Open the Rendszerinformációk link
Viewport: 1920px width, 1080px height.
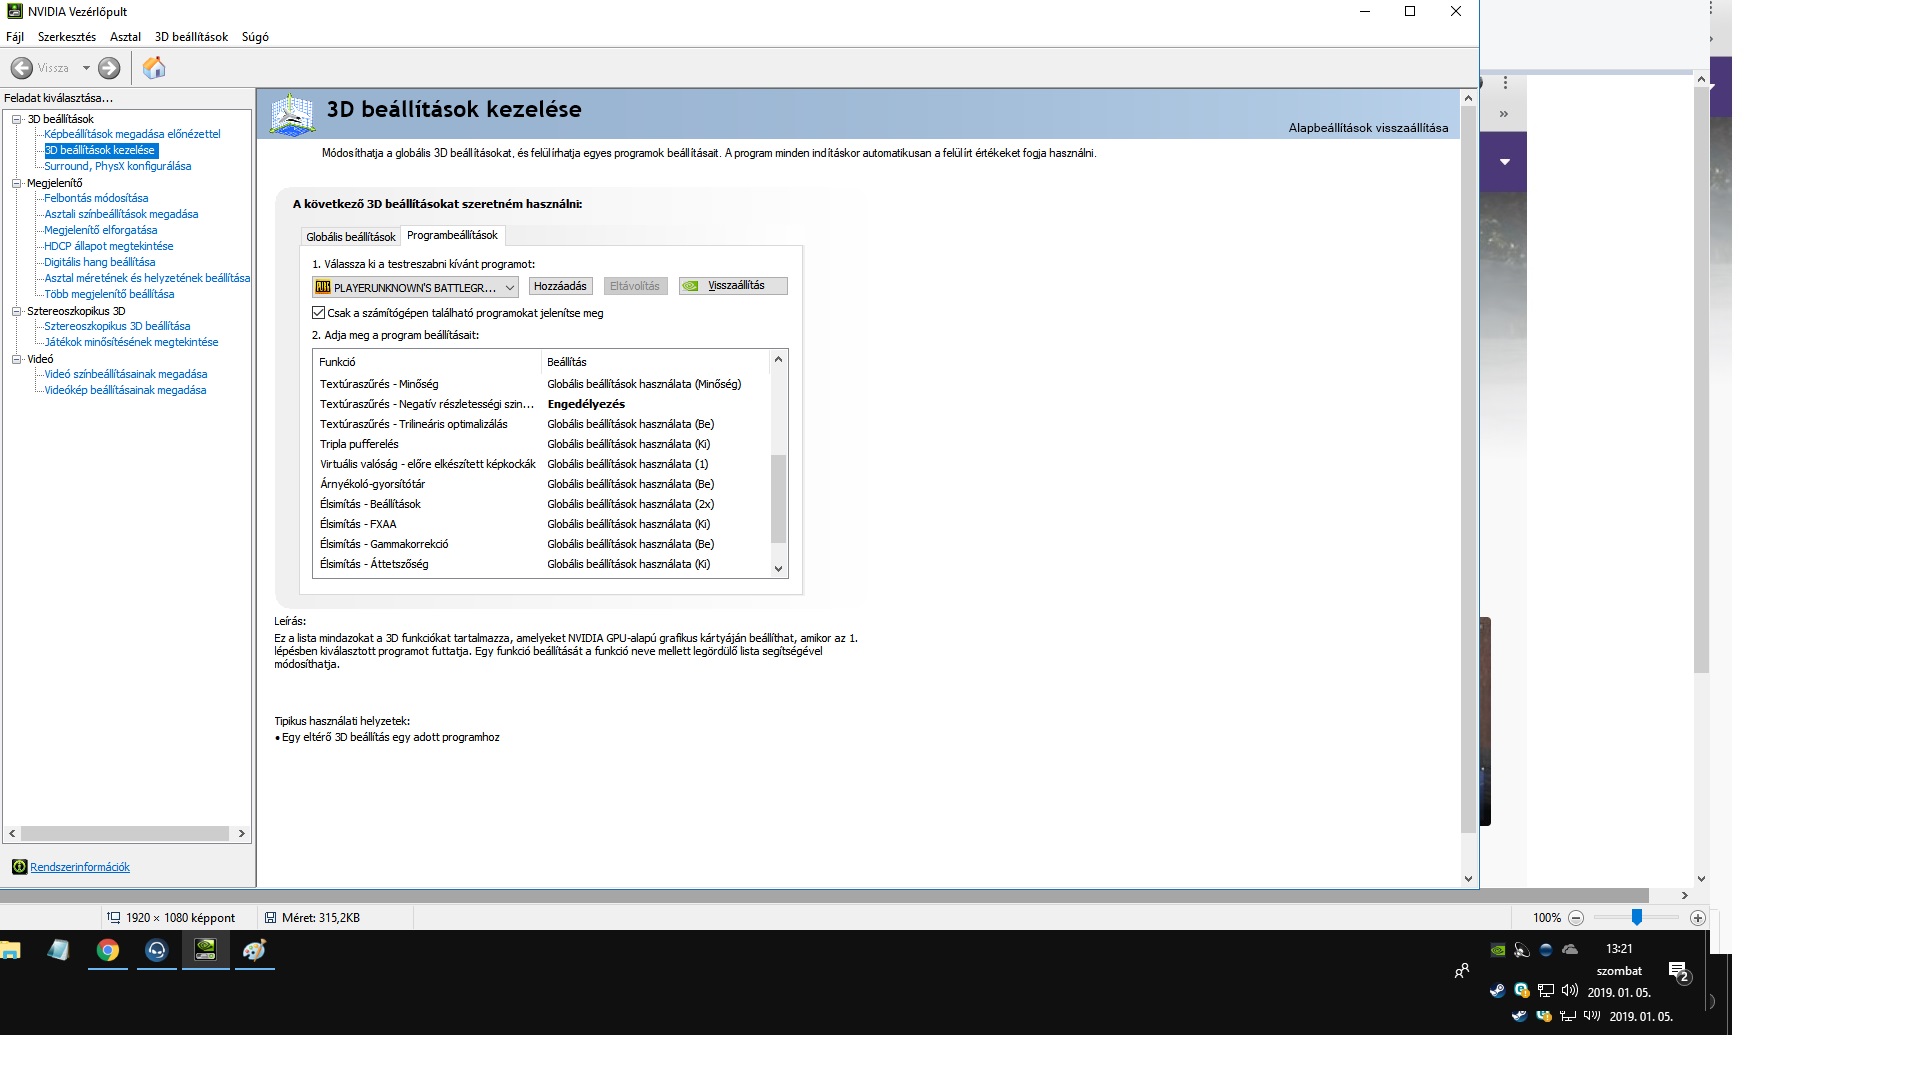tap(80, 867)
